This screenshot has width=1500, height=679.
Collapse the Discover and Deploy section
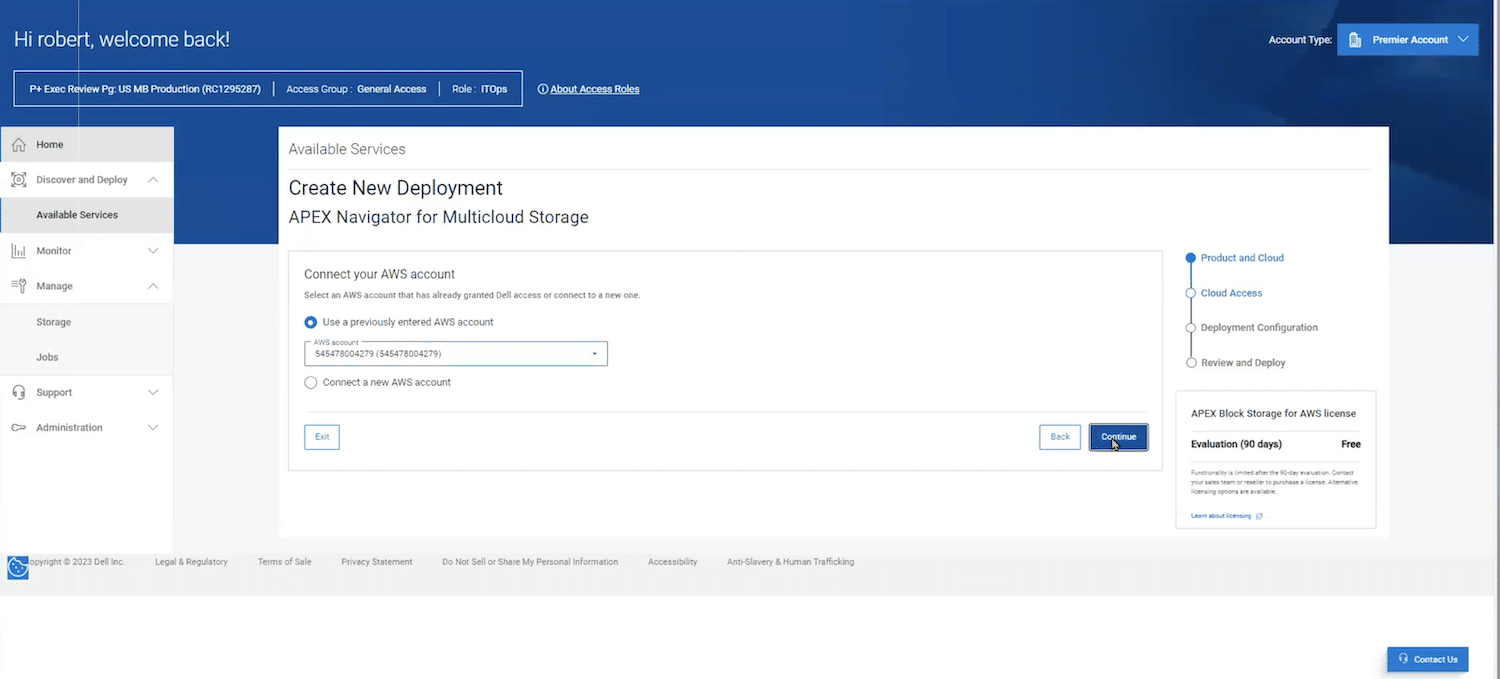tap(153, 180)
